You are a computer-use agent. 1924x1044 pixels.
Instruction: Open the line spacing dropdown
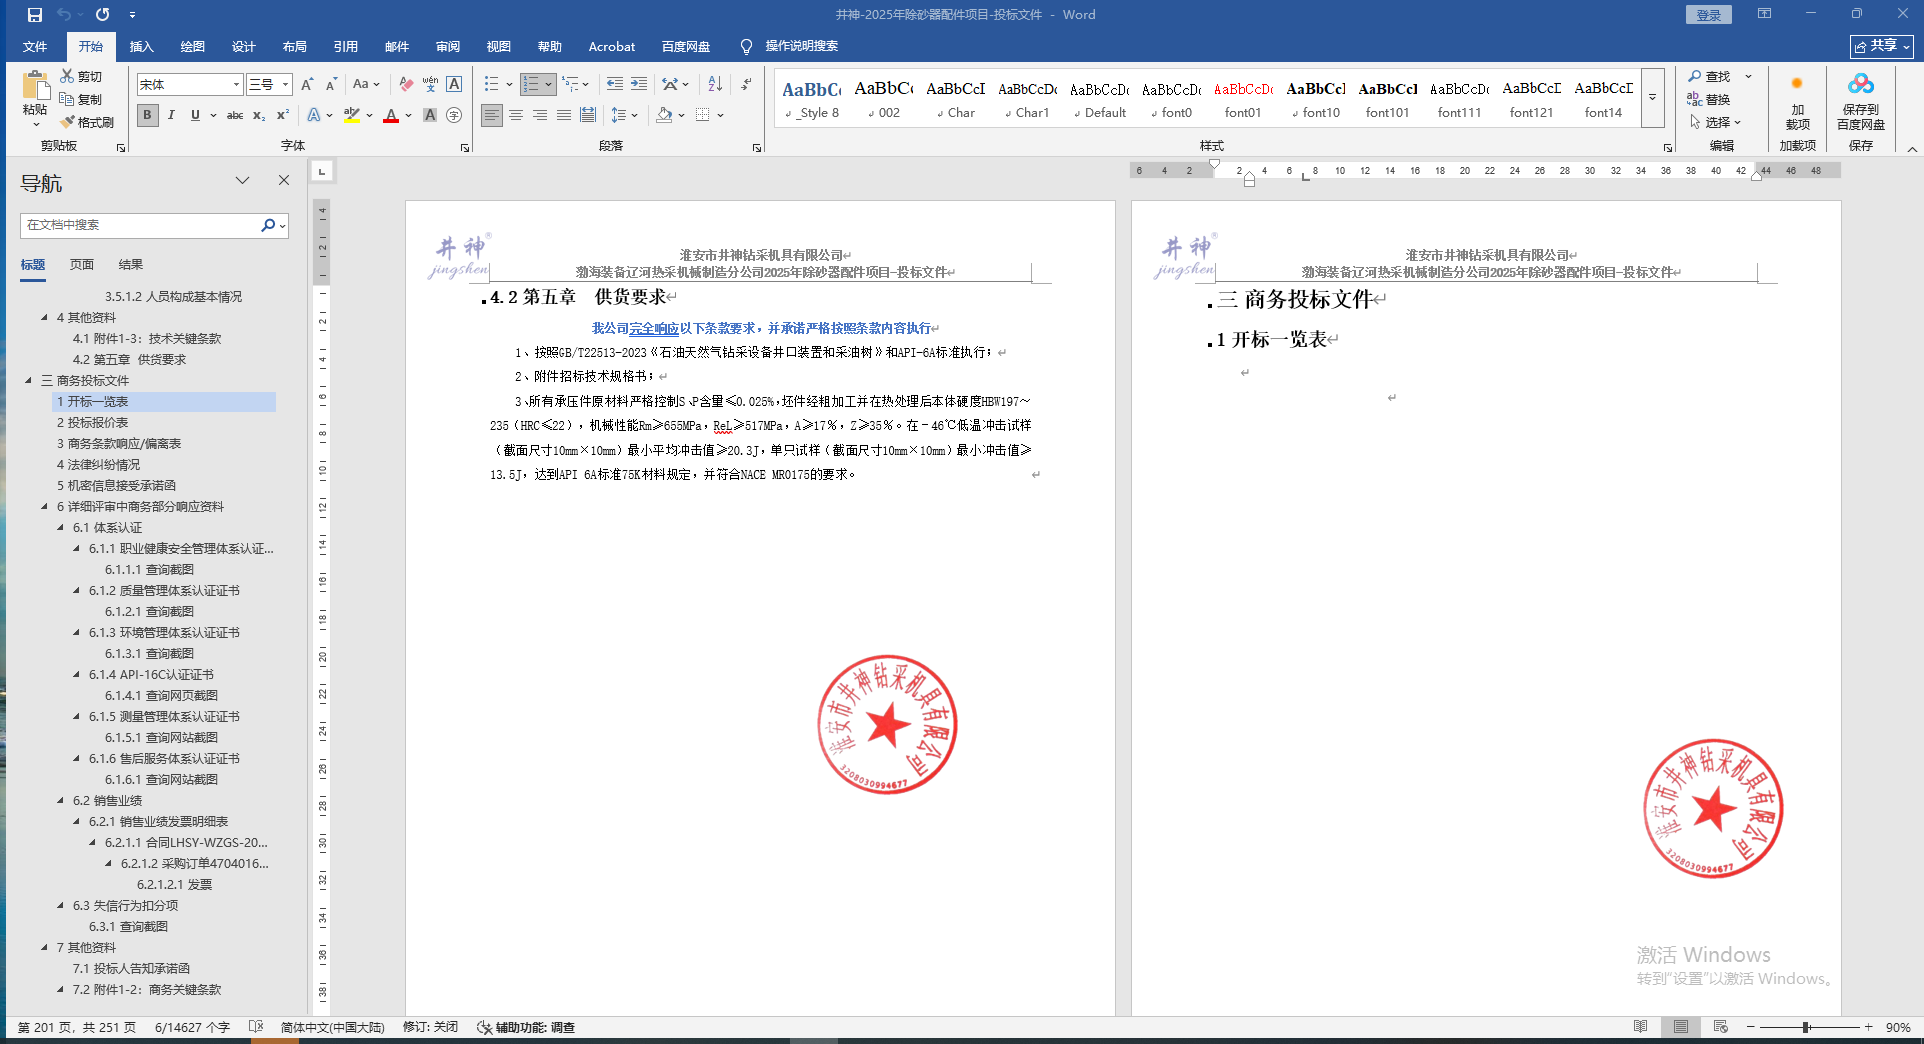[x=624, y=115]
